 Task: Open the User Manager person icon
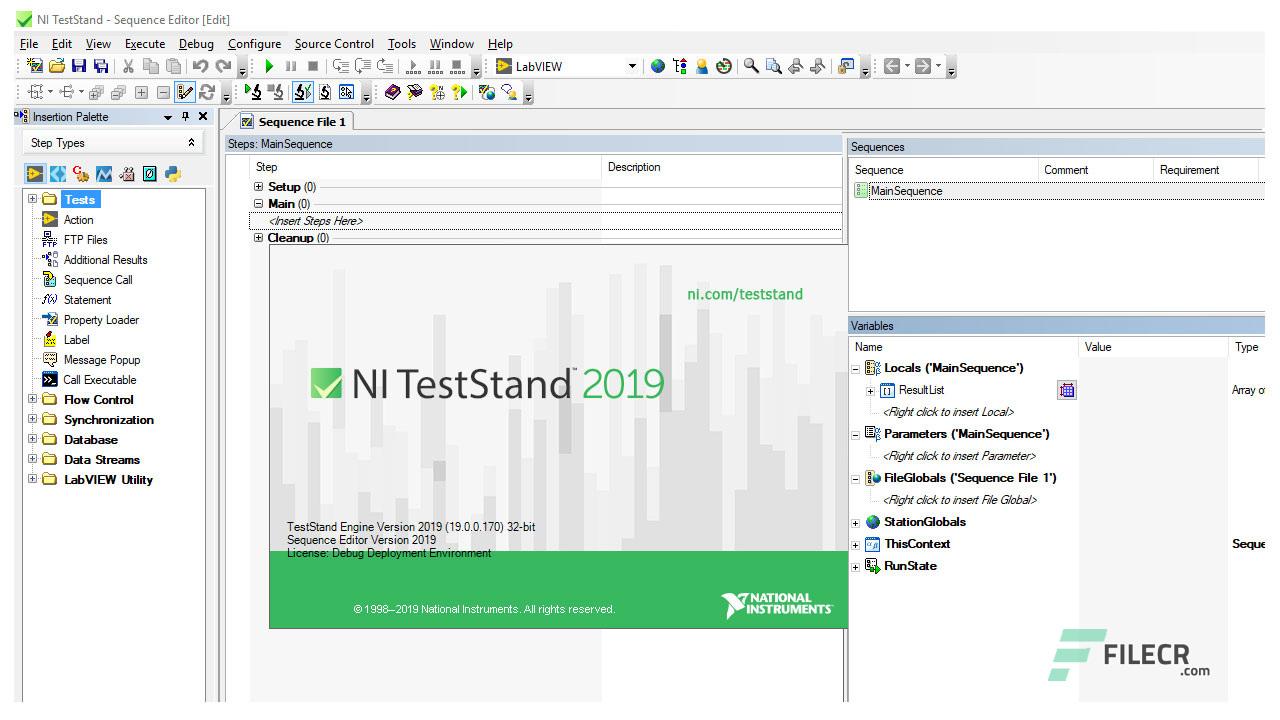tap(702, 66)
